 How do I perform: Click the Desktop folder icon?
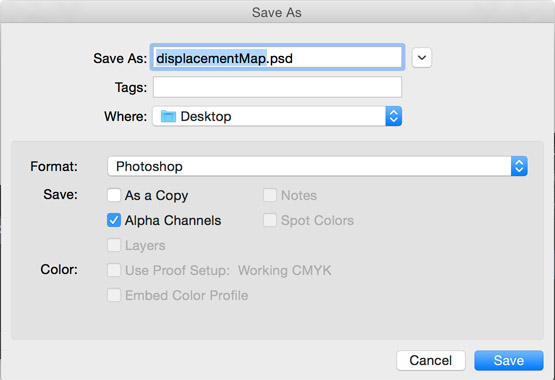(168, 116)
